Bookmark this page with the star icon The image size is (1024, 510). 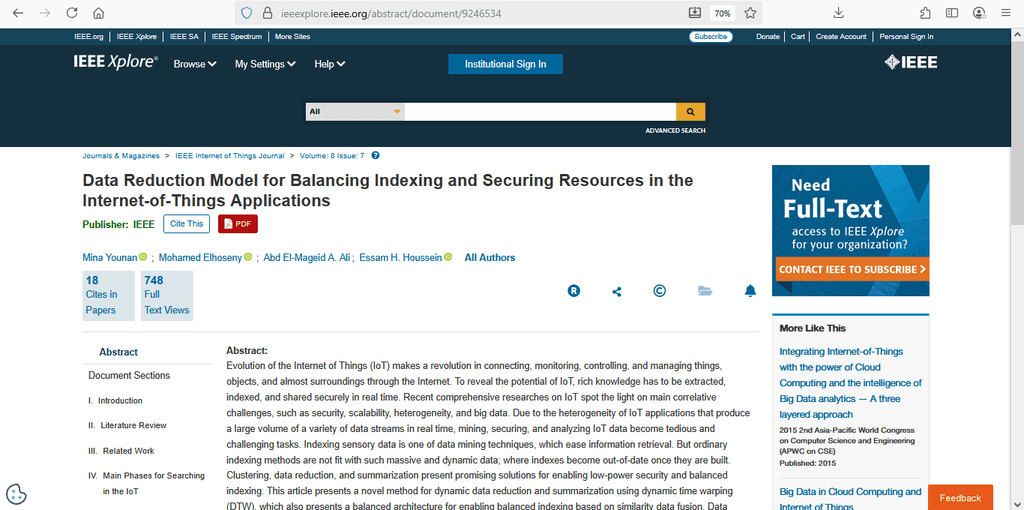click(x=750, y=13)
